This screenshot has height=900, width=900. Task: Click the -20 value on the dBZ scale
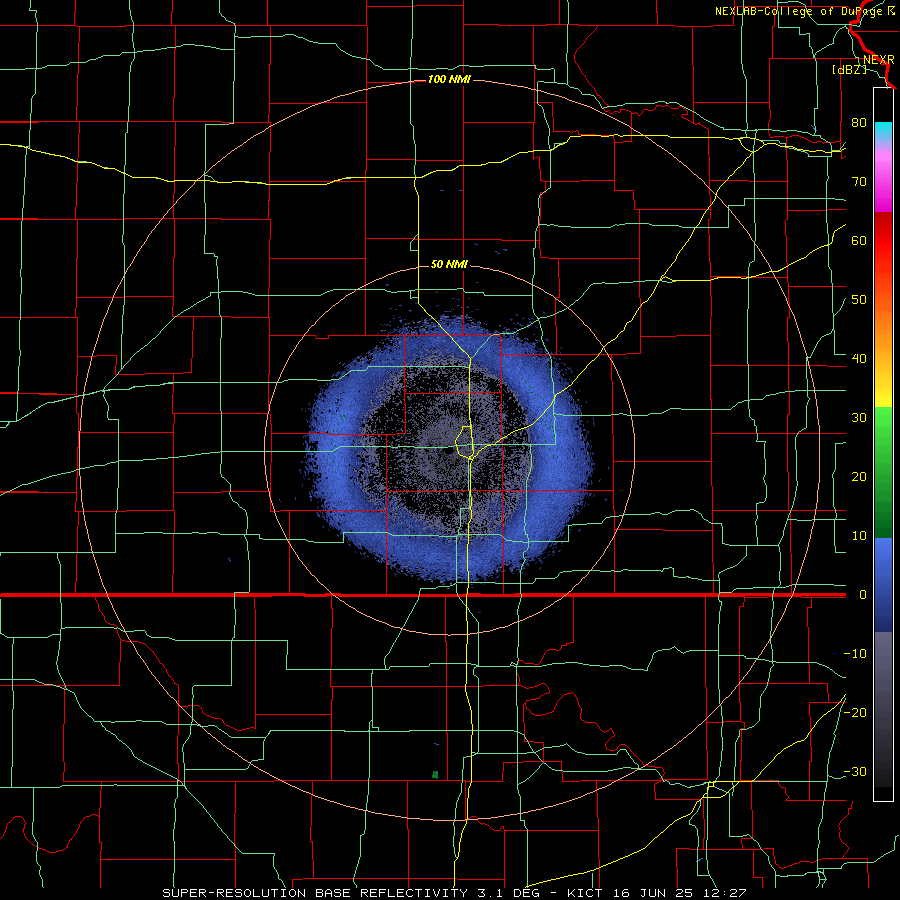click(855, 712)
